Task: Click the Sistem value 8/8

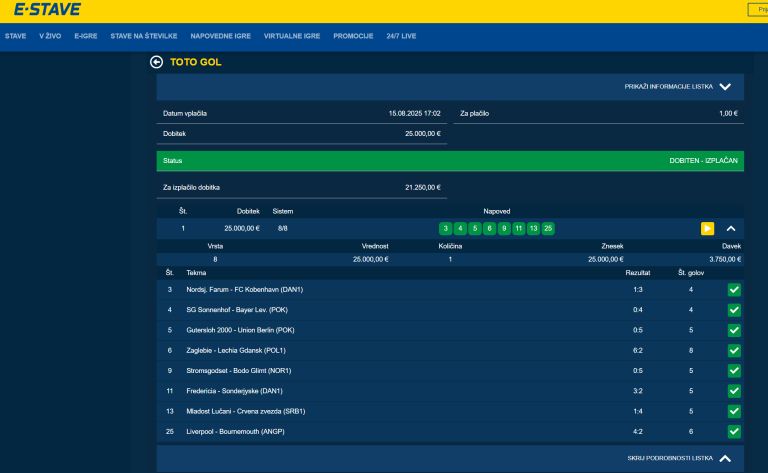Action: 283,229
